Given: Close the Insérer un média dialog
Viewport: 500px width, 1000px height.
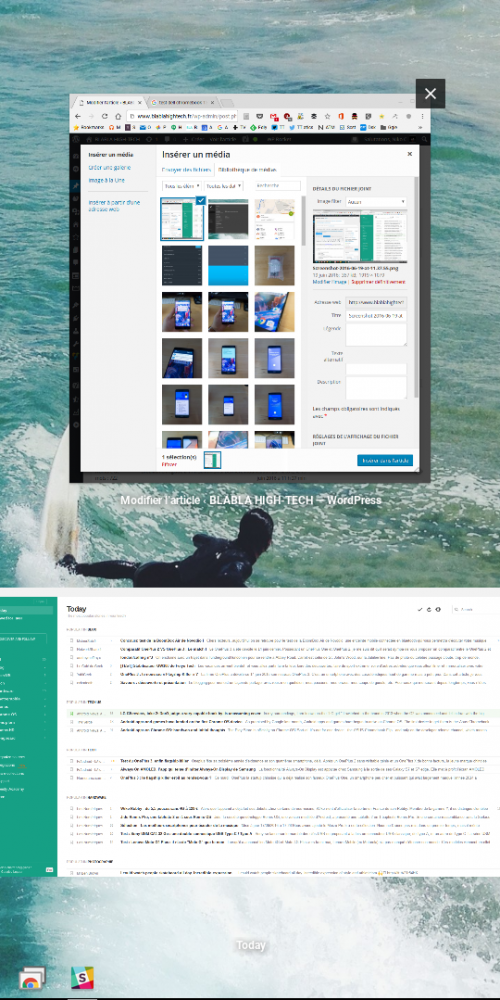Looking at the screenshot, I should tap(410, 154).
